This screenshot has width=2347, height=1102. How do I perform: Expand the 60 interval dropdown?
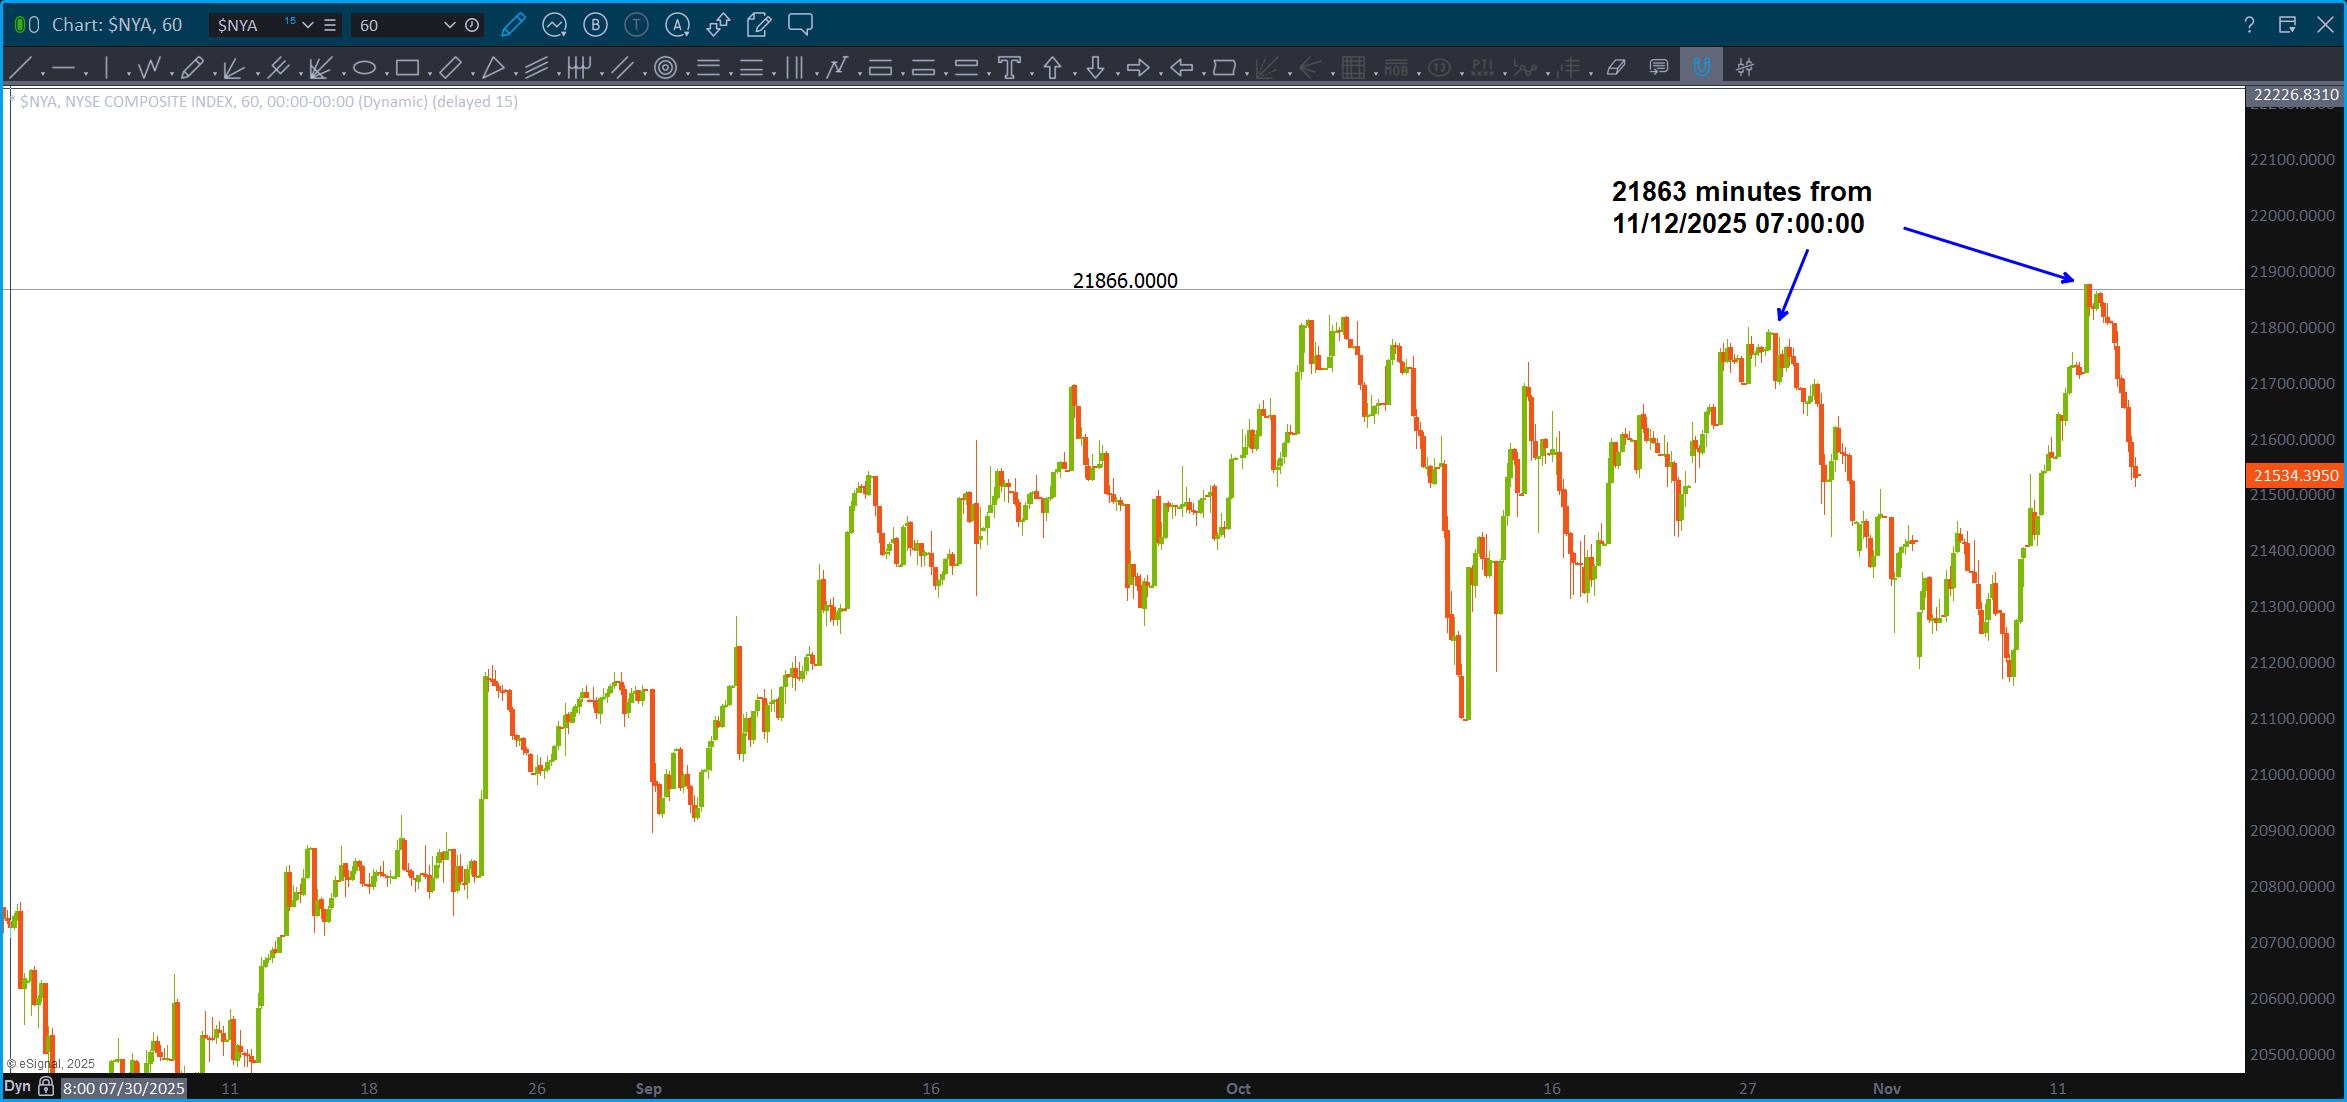click(449, 25)
